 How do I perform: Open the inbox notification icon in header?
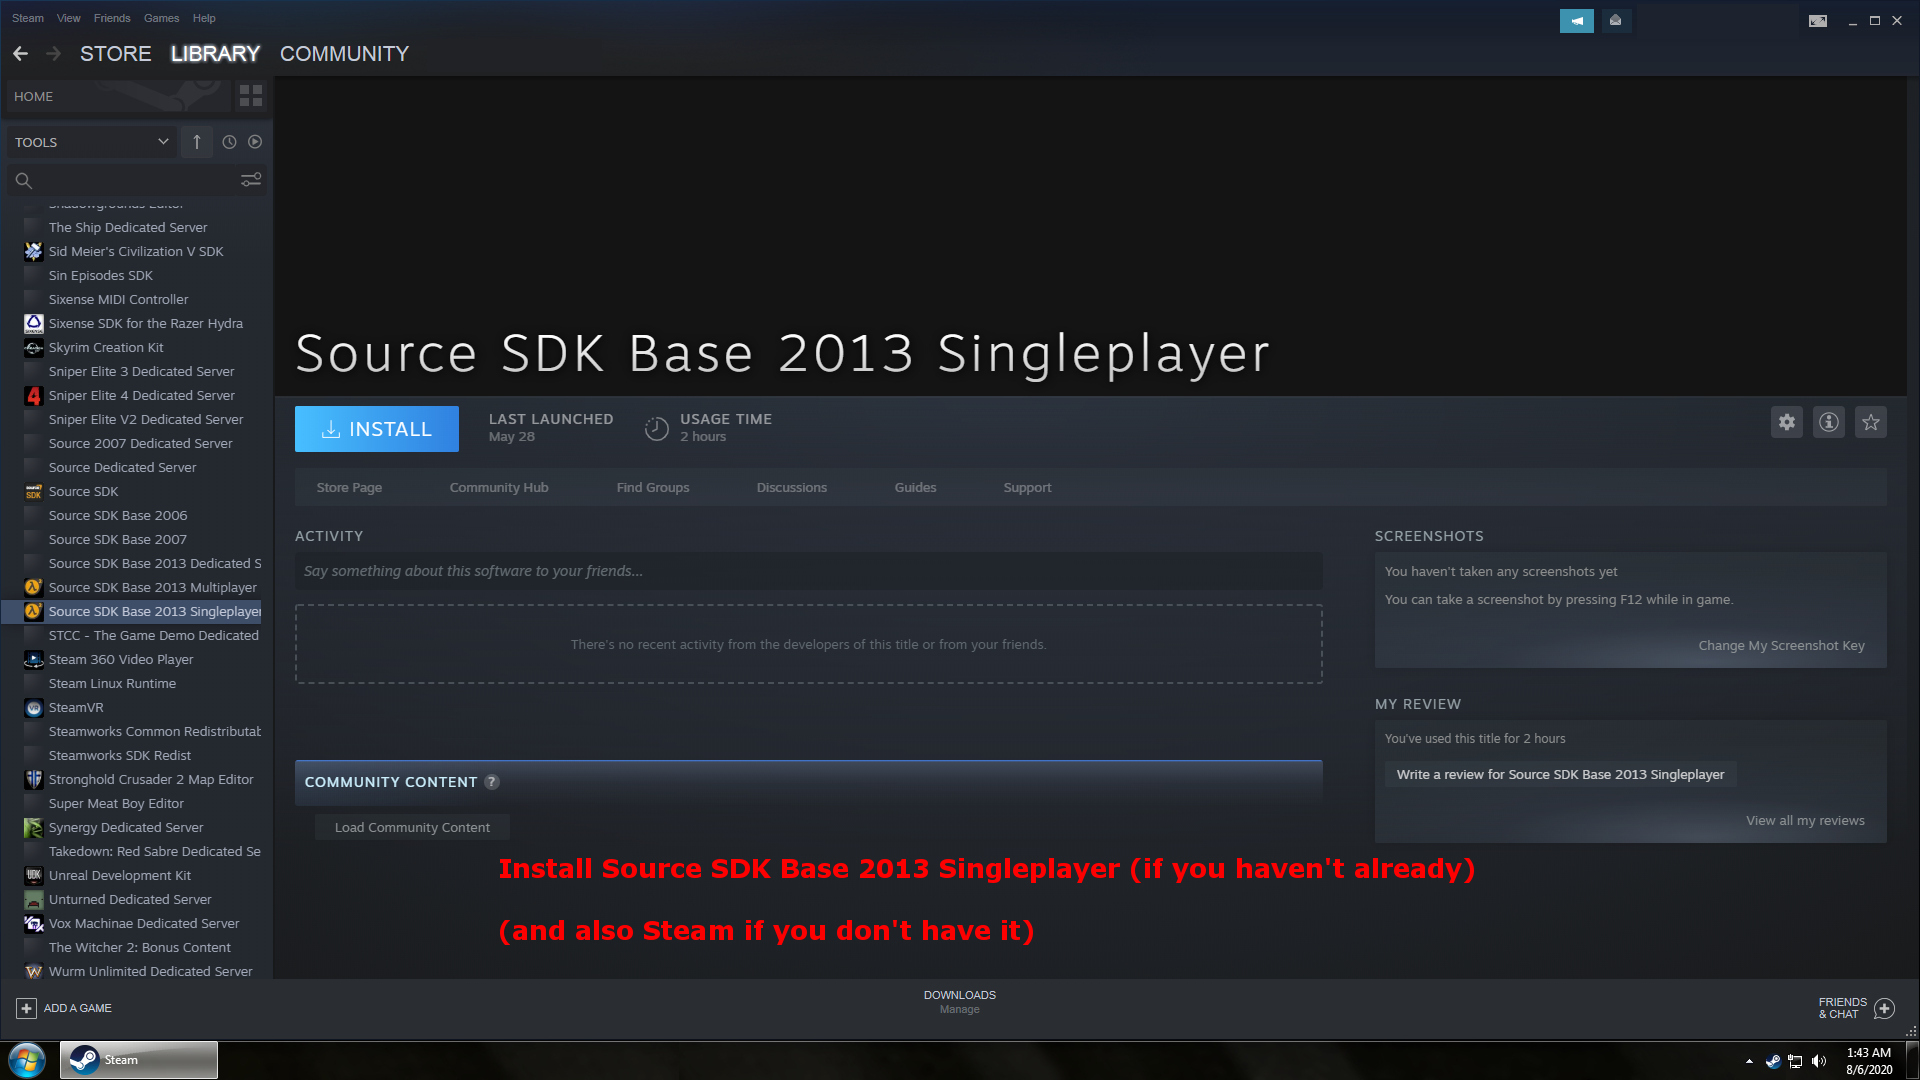pos(1615,20)
